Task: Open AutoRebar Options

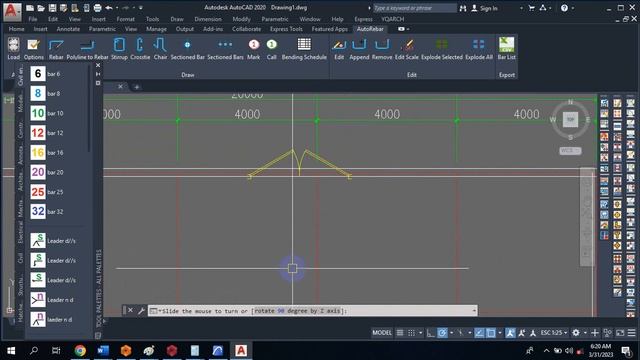Action: 33,49
